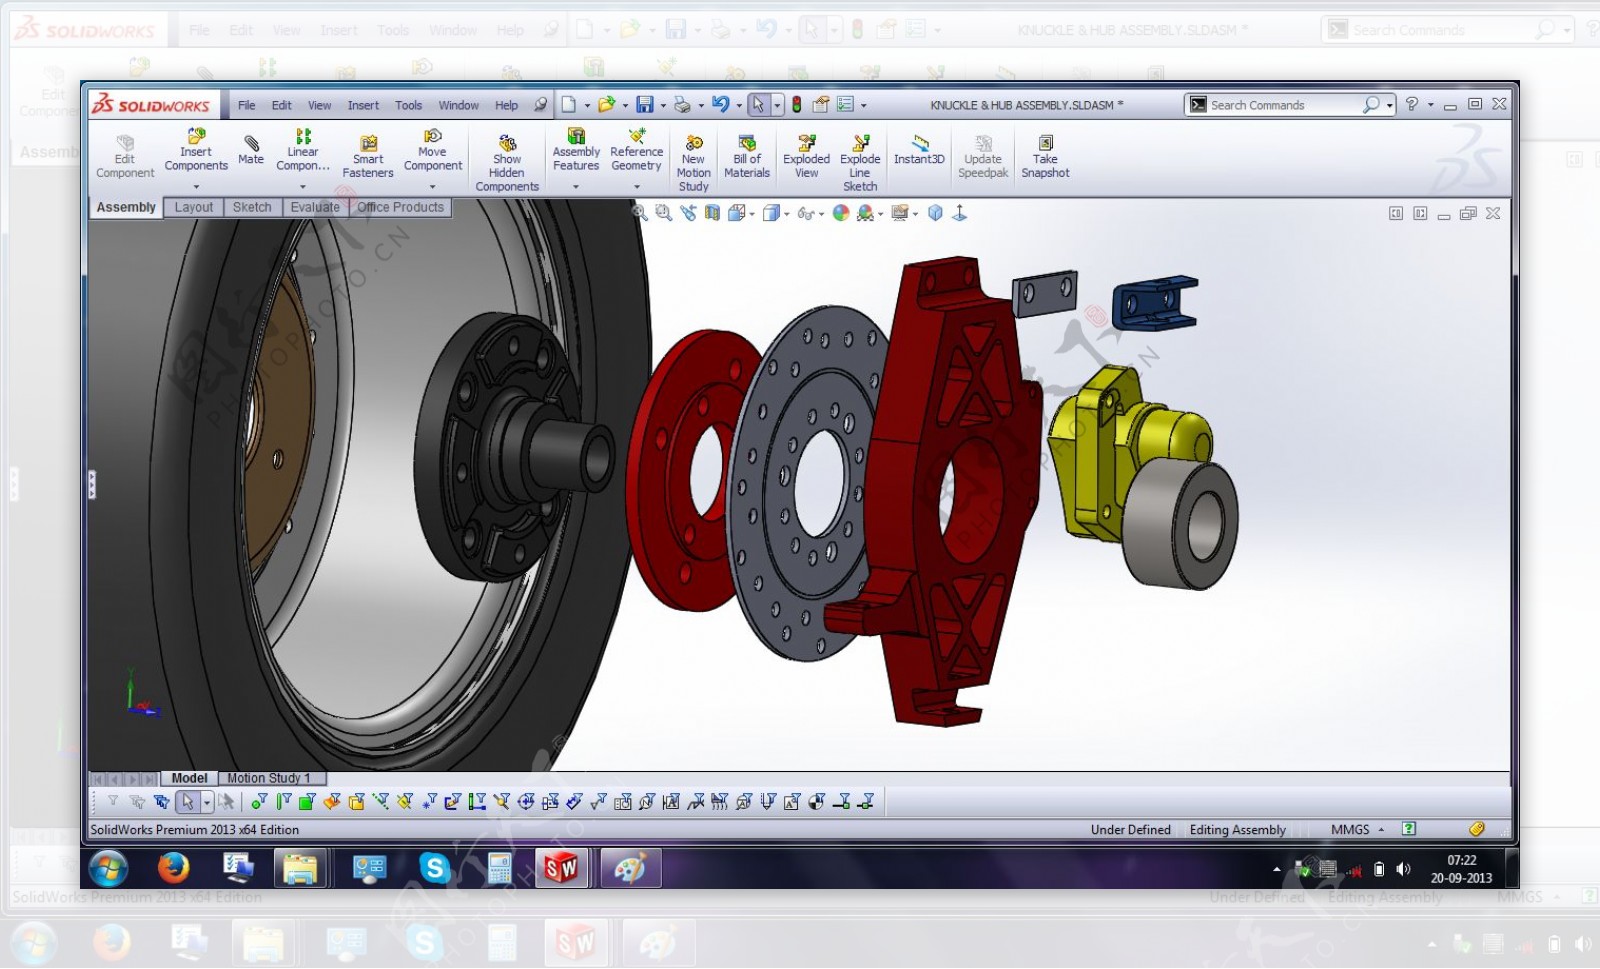The width and height of the screenshot is (1600, 969).
Task: Click the Help question mark icon
Action: click(x=1412, y=104)
